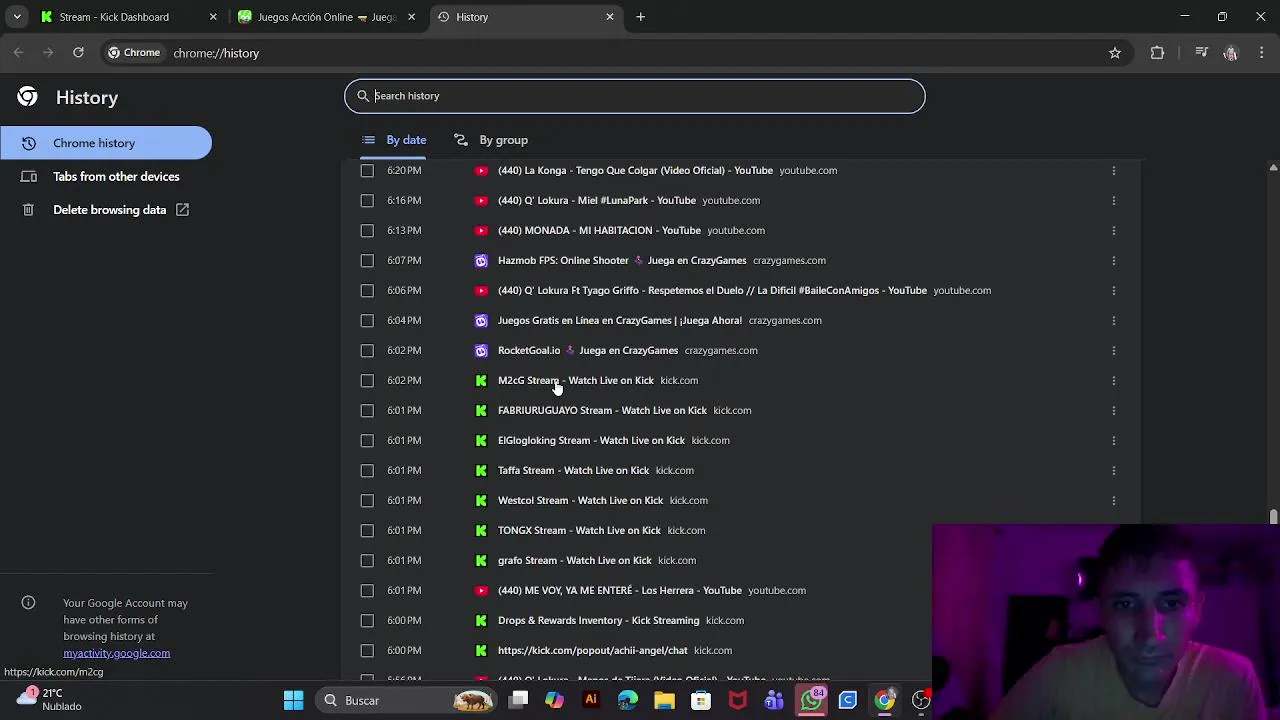Select checkbox for Taffa Stream entry

pyautogui.click(x=367, y=470)
